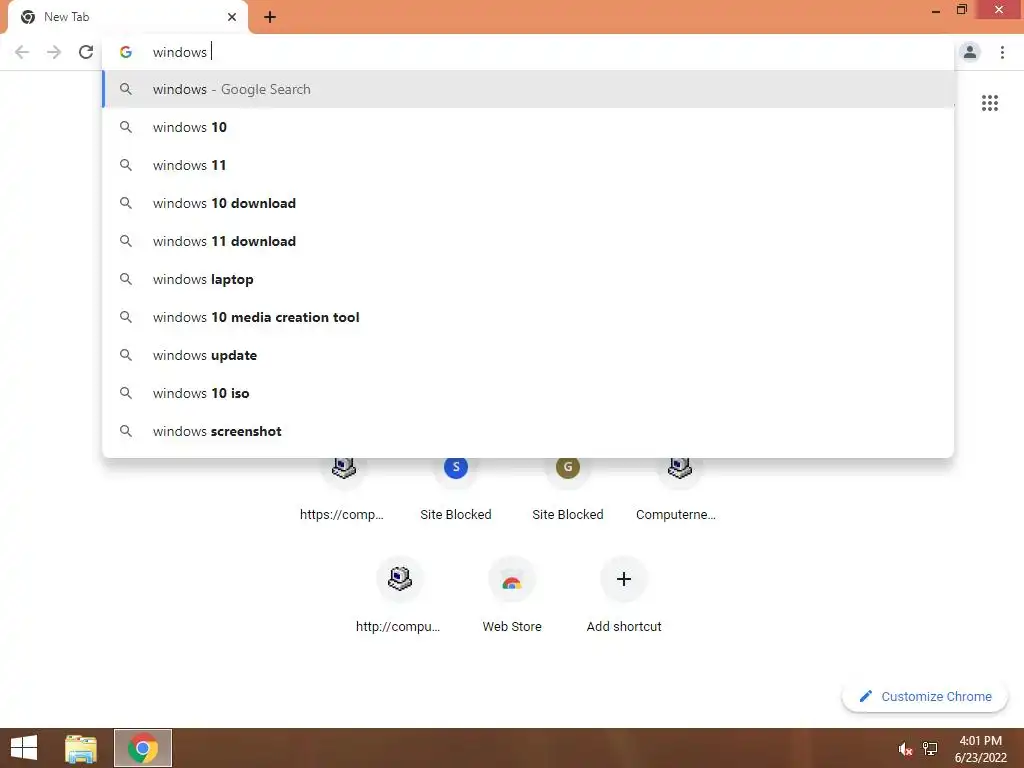Open the 'http://compu...' shortcut tile
This screenshot has height=768, width=1024.
point(400,594)
